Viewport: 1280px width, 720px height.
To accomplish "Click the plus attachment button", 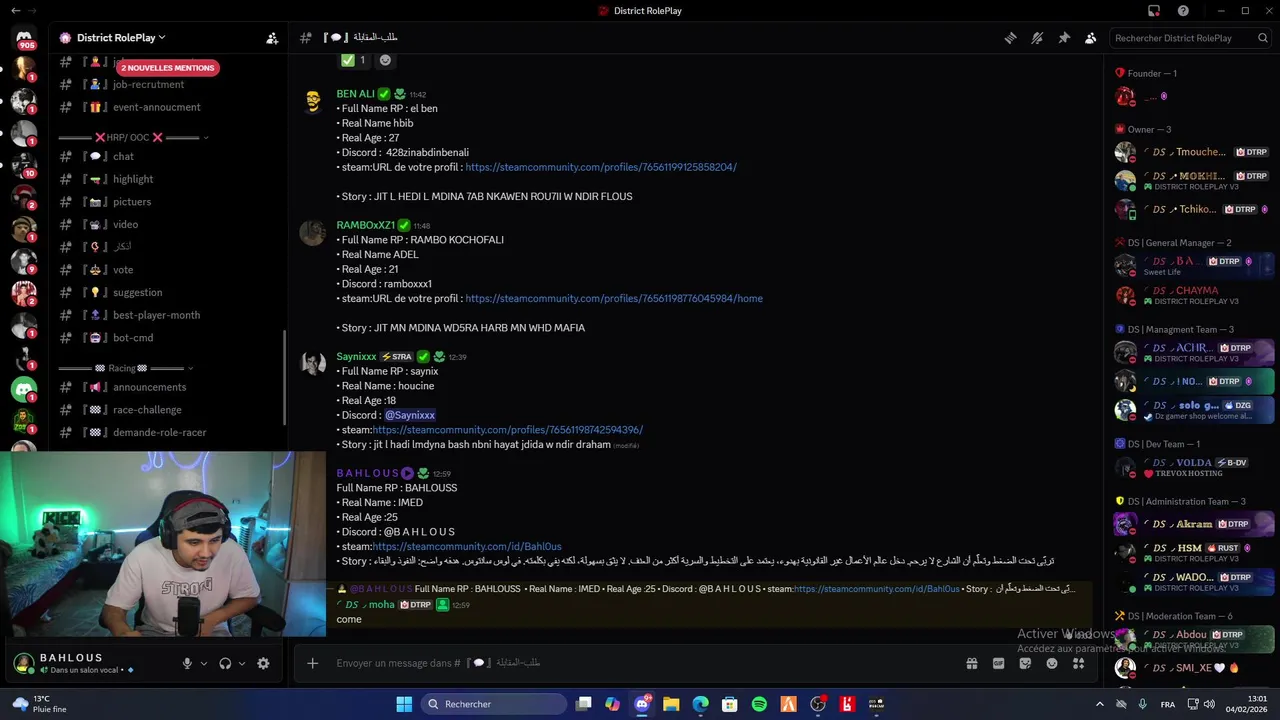I will click(x=312, y=663).
